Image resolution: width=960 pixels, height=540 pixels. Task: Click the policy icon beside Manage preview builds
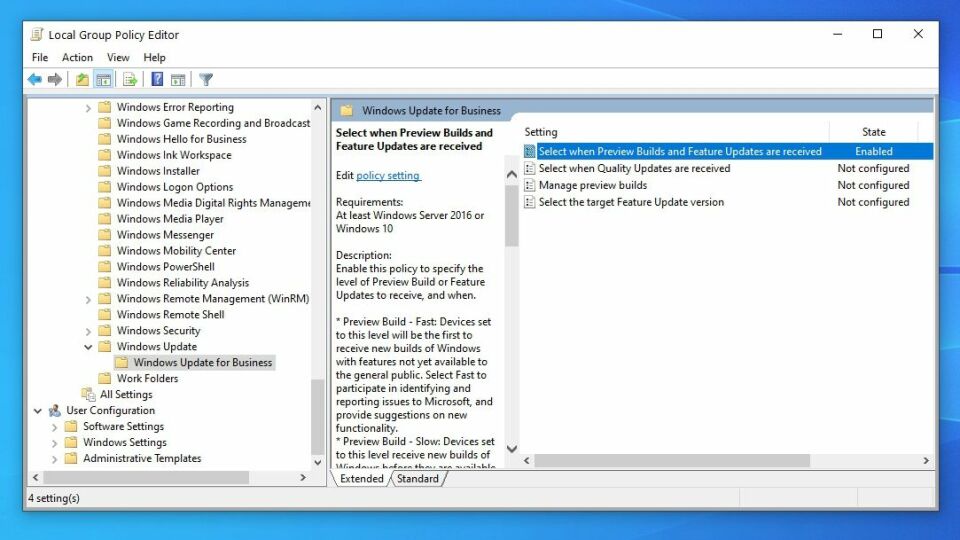tap(530, 185)
